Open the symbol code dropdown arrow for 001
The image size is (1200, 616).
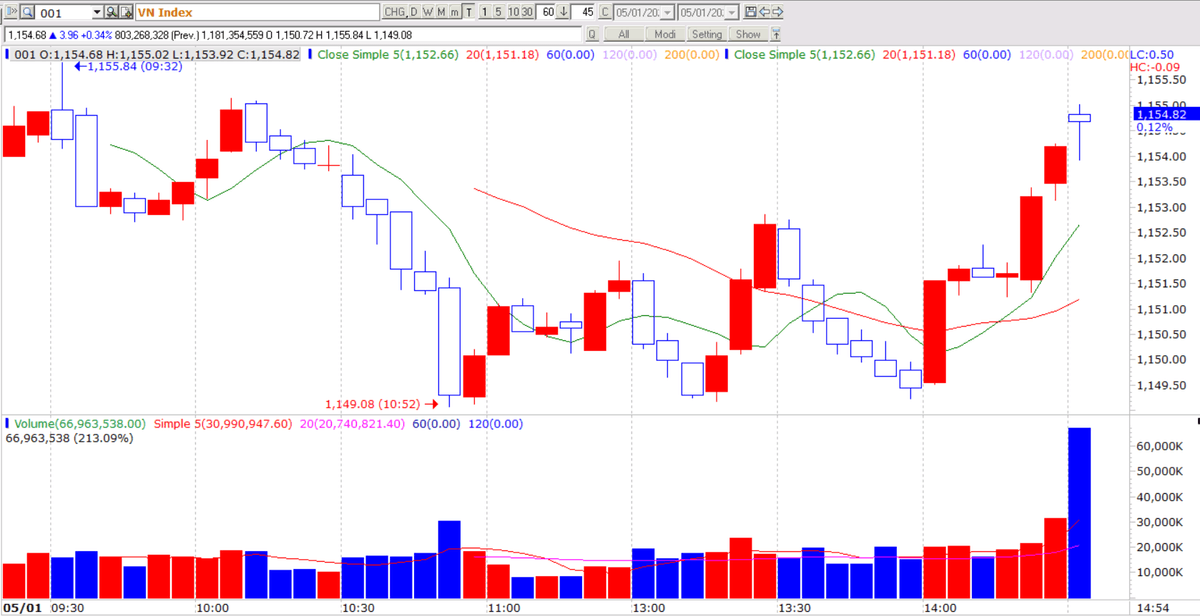pos(97,12)
